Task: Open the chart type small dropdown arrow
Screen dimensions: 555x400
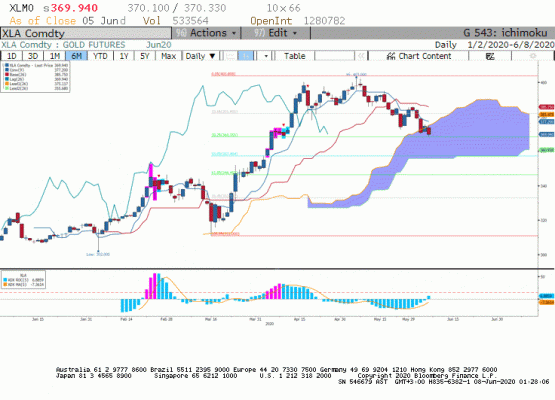Action: click(x=265, y=56)
